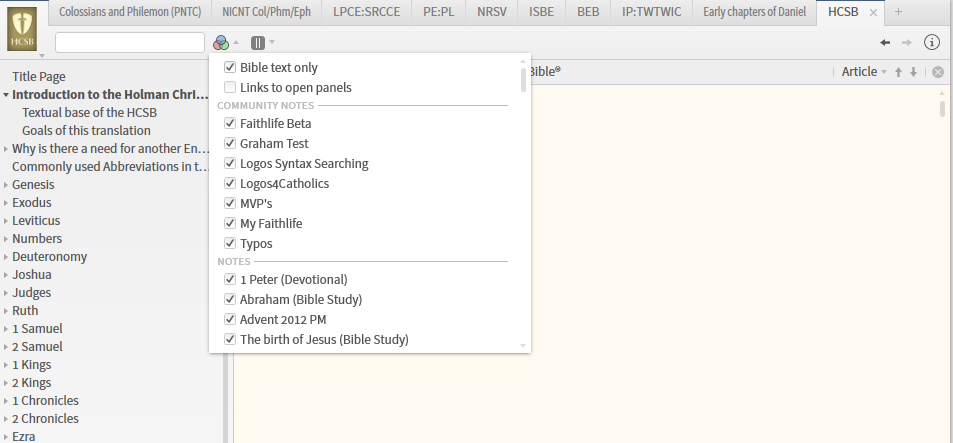The height and width of the screenshot is (443, 953).
Task: Open parallel resources dropdown arrow
Action: 272,43
